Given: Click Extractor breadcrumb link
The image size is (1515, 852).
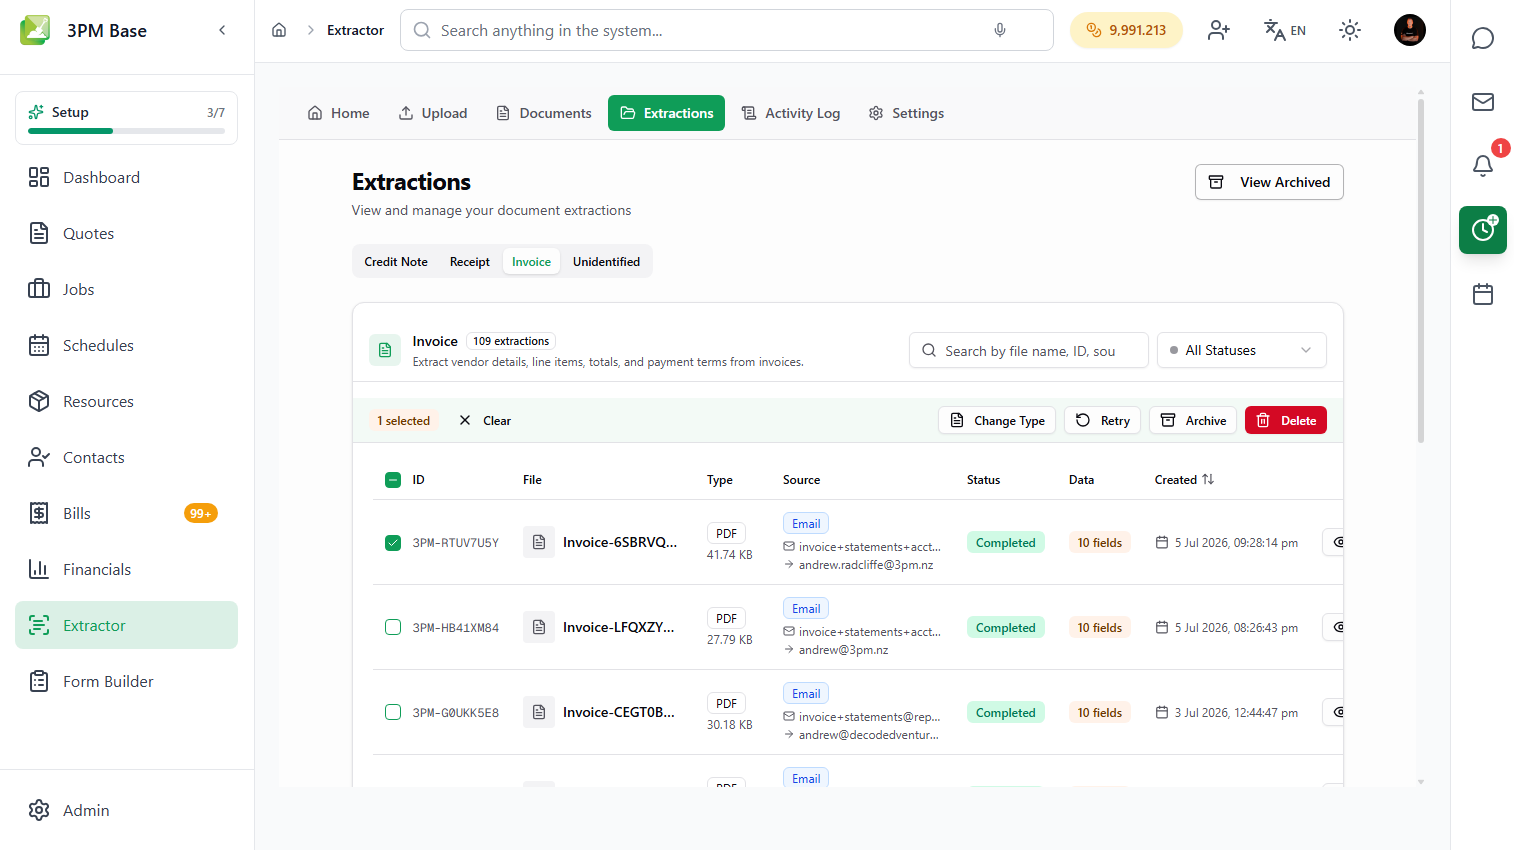Looking at the screenshot, I should [x=355, y=30].
